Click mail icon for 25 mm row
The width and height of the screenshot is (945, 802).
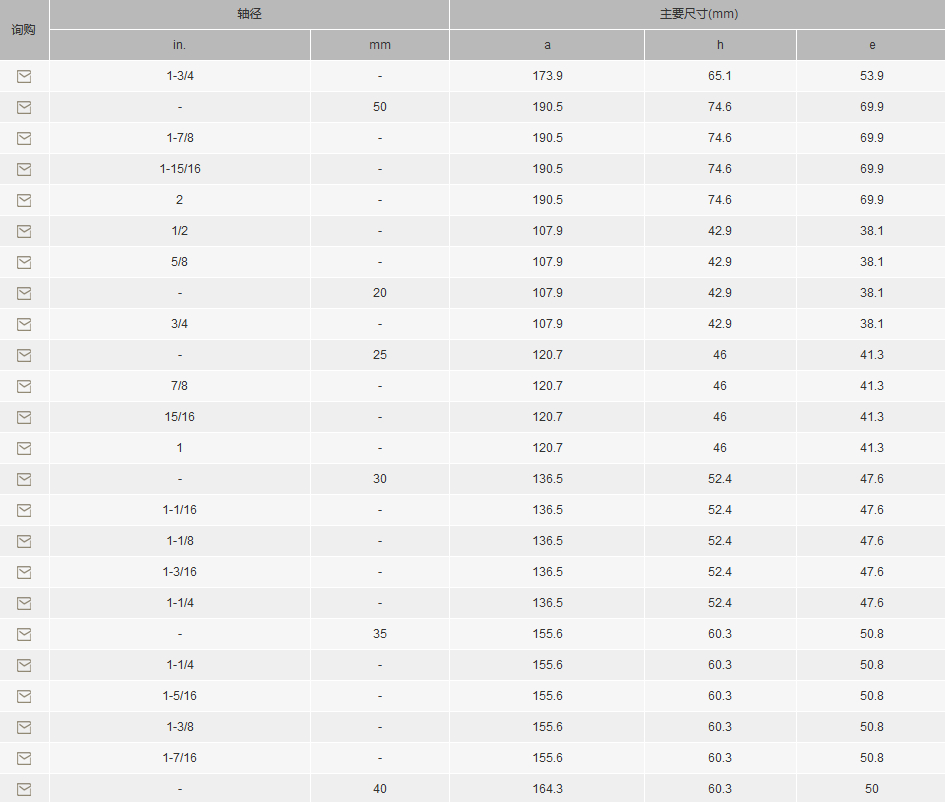point(24,355)
